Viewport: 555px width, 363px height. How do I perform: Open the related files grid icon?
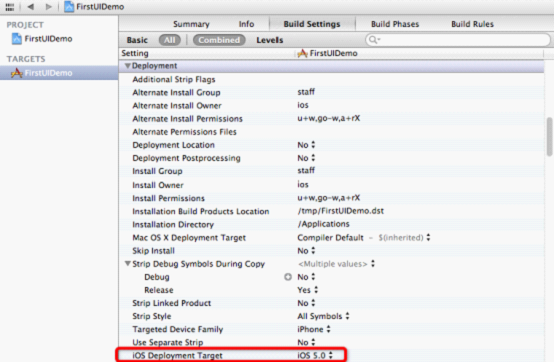pyautogui.click(x=10, y=7)
